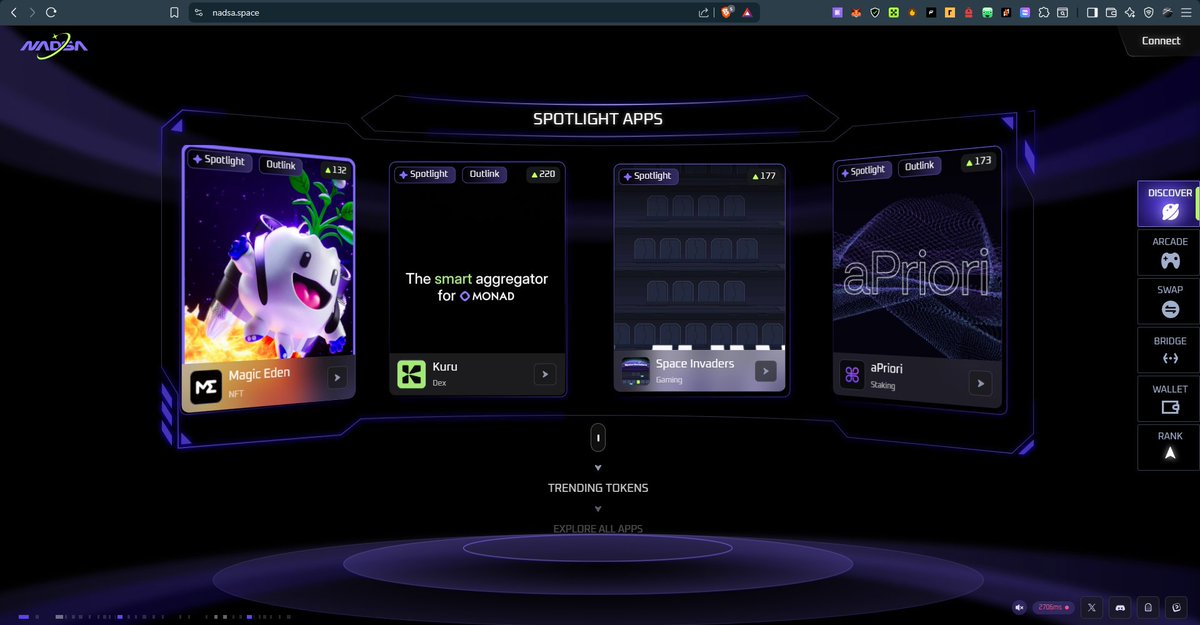Launch Kuru with its arrow button
Viewport: 1200px width, 625px height.
[545, 374]
